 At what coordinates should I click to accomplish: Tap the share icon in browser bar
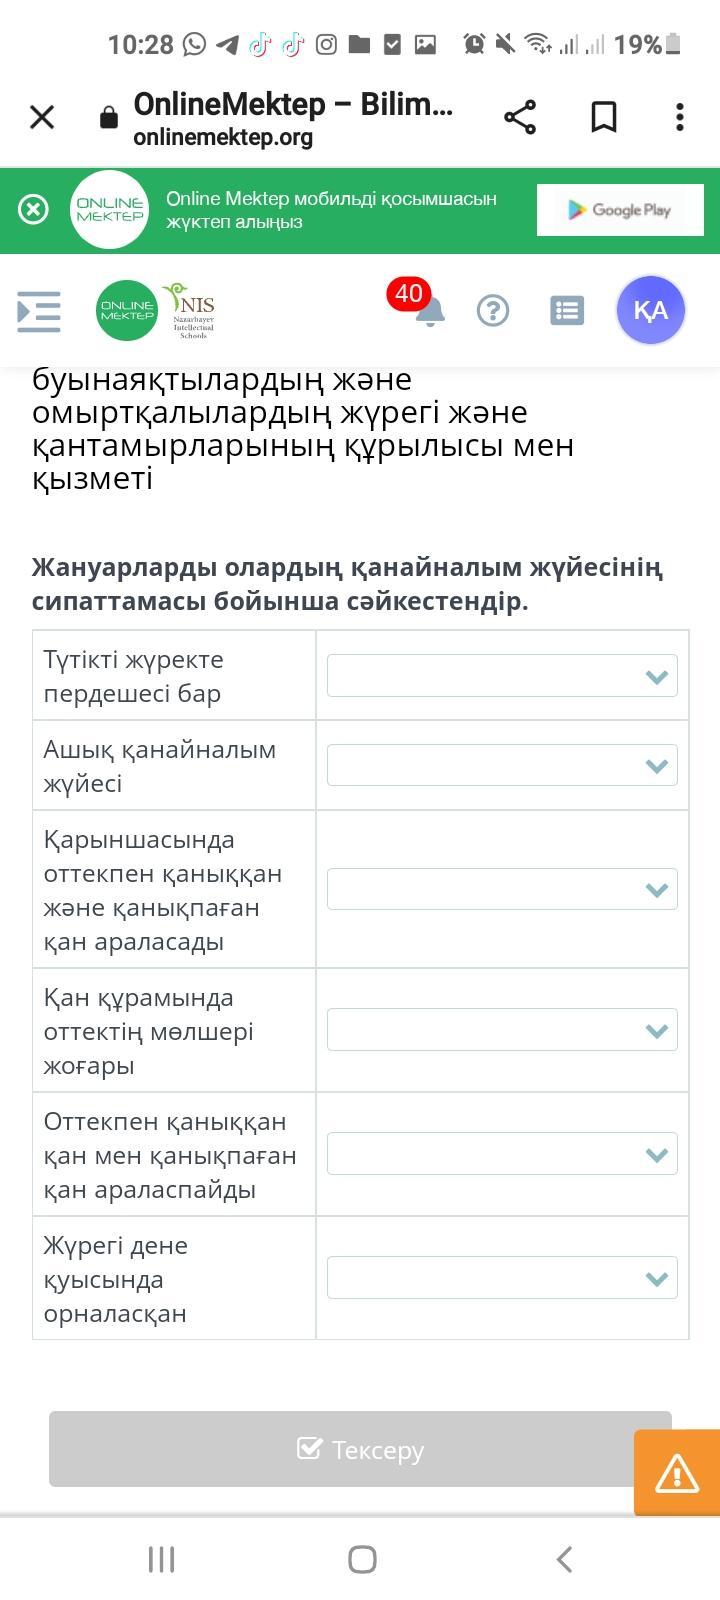point(520,117)
